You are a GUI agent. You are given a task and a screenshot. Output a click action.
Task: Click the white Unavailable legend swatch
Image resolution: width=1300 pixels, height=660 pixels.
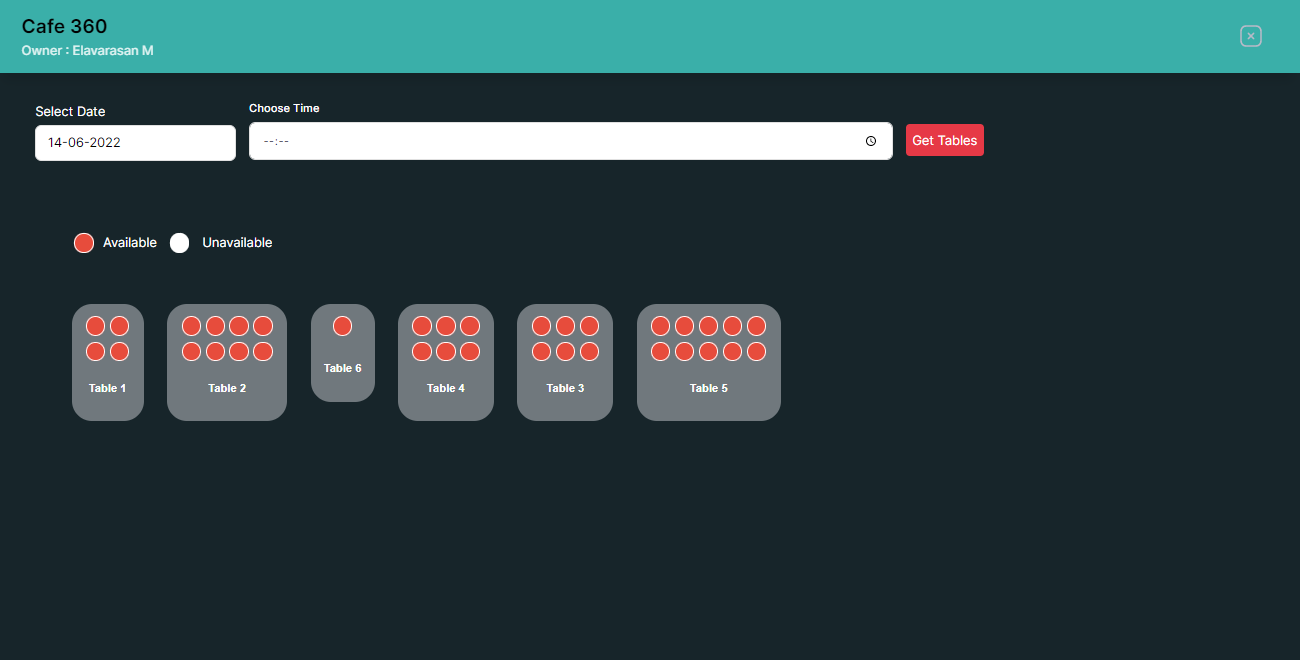(179, 243)
